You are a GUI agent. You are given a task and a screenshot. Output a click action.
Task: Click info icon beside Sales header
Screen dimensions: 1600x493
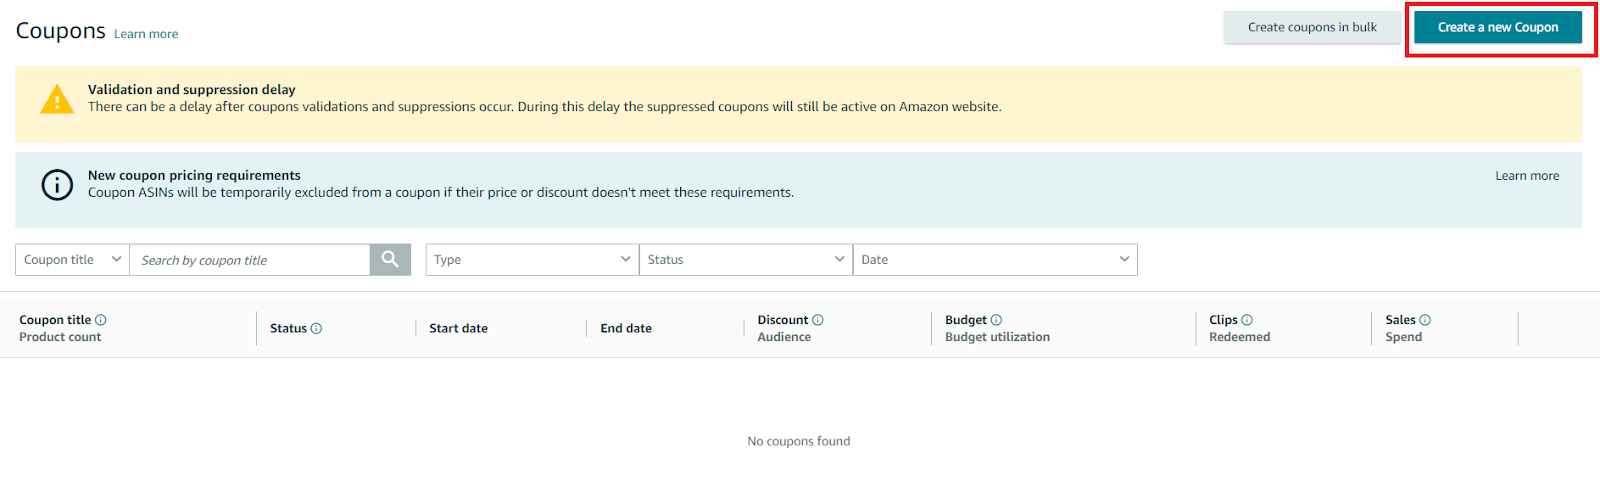[1425, 320]
